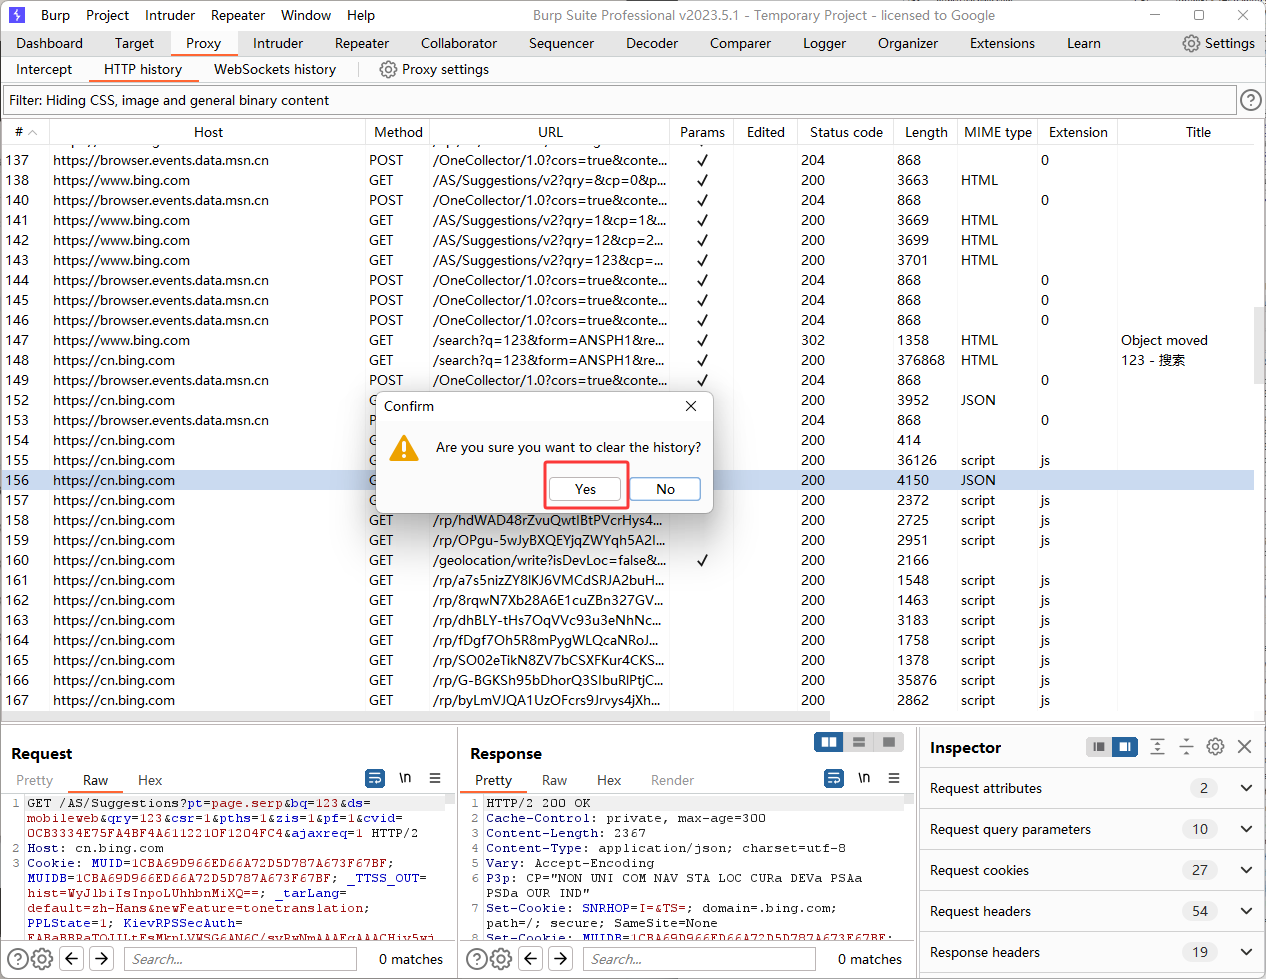The height and width of the screenshot is (979, 1266).
Task: Switch Response view to Hex
Action: coord(609,780)
